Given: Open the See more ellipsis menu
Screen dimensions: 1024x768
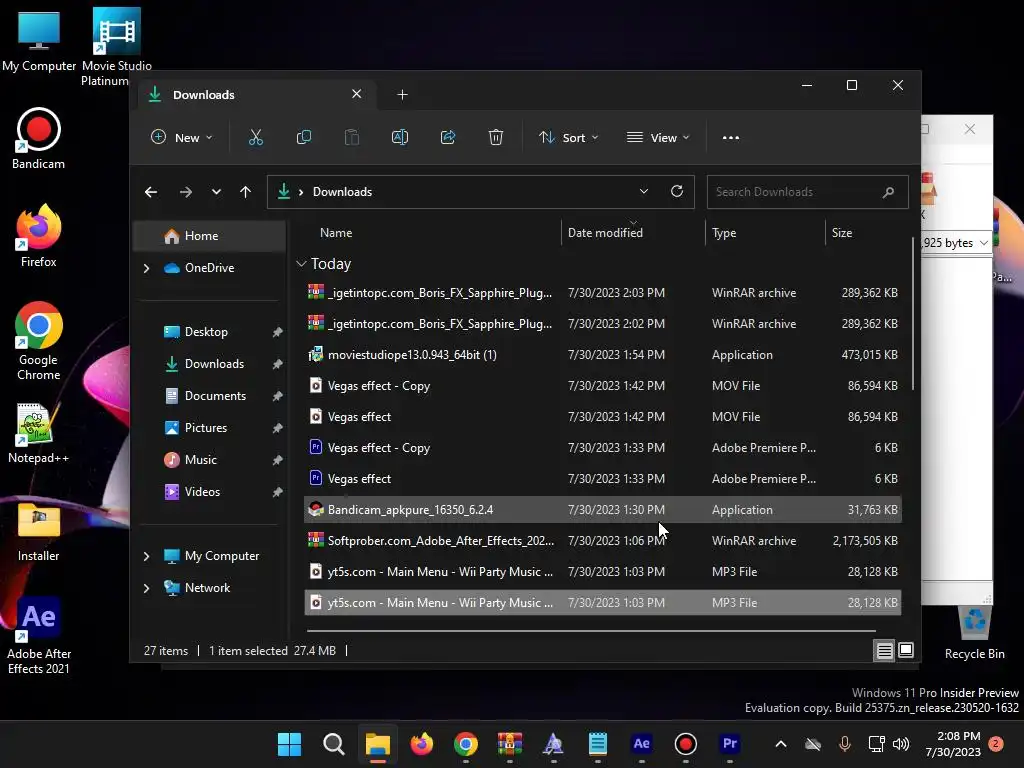Looking at the screenshot, I should click(731, 138).
